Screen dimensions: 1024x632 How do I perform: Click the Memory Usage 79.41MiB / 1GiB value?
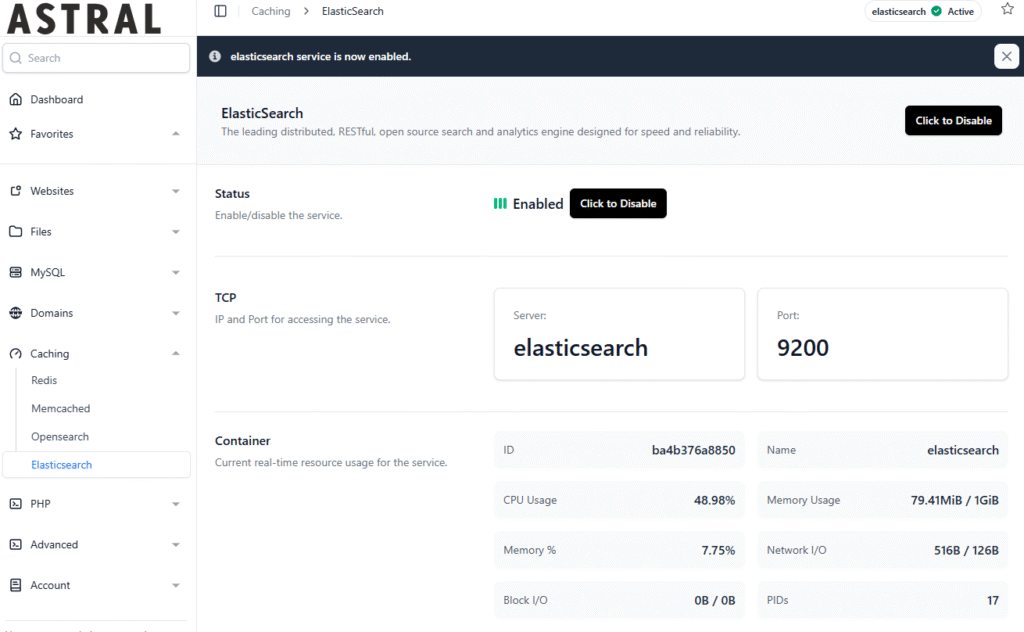955,500
